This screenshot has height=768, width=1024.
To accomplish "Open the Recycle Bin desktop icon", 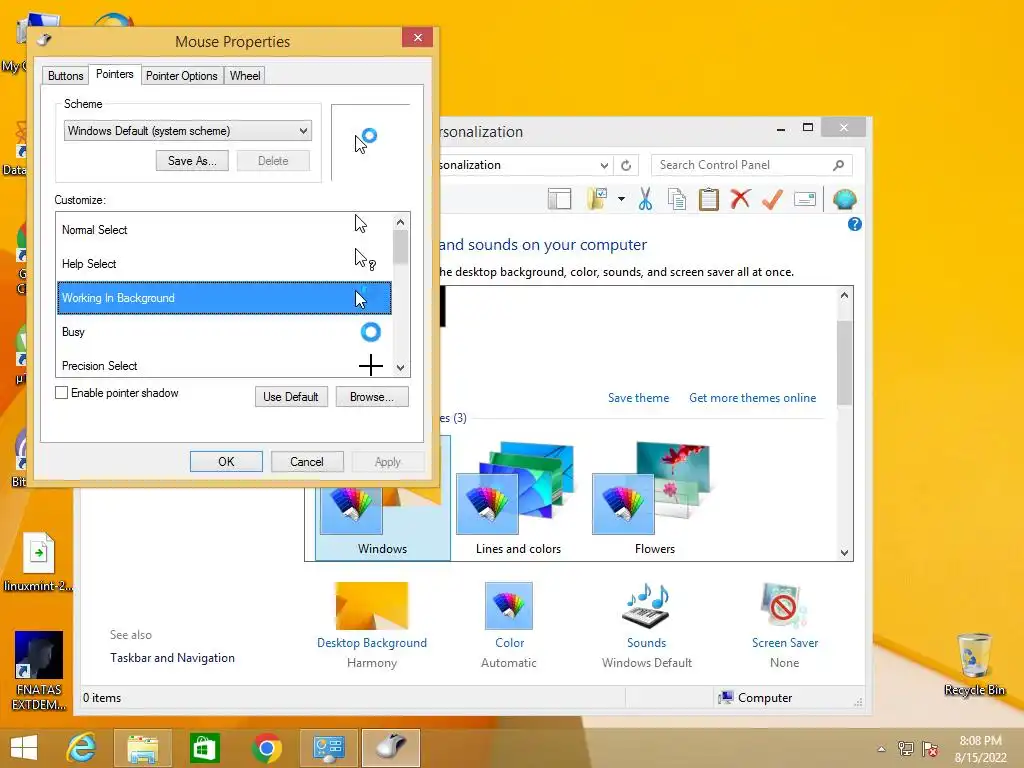I will (x=974, y=664).
